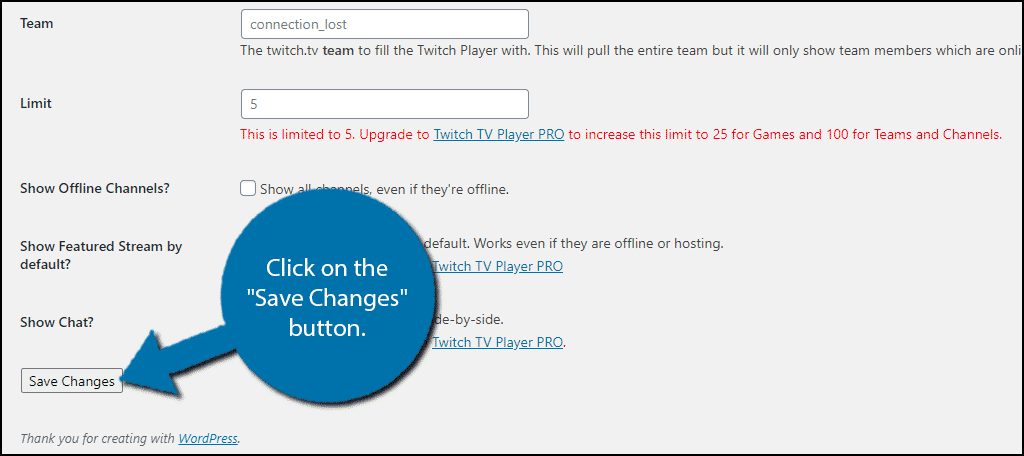The image size is (1024, 456).
Task: Enable the Show Offline Channels checkbox
Action: click(248, 189)
